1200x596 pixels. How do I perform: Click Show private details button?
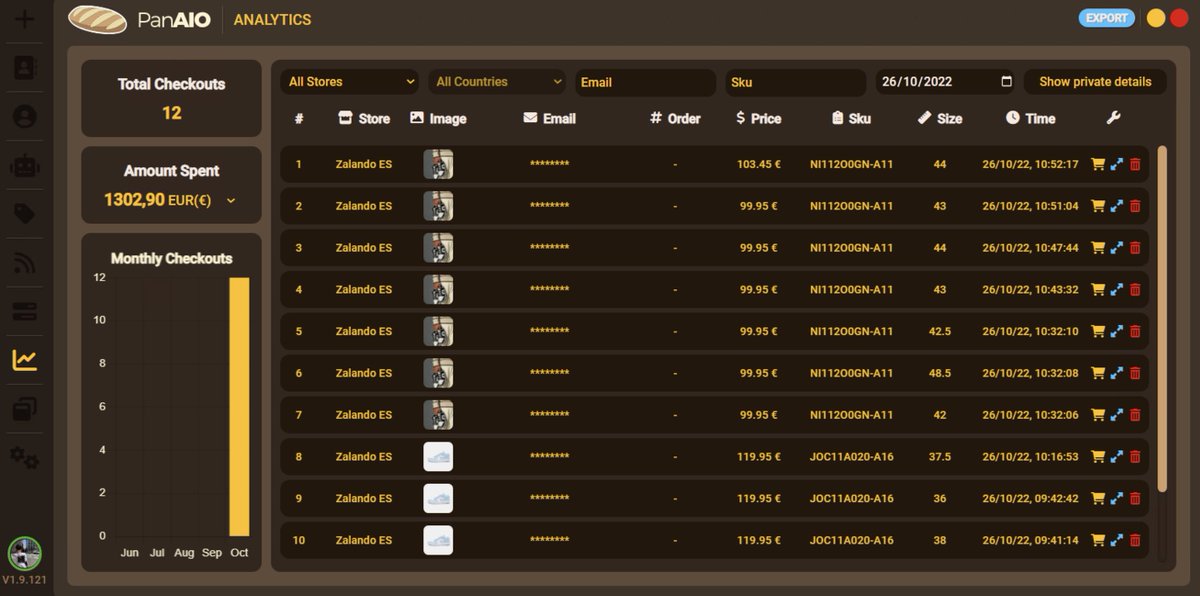[1095, 82]
